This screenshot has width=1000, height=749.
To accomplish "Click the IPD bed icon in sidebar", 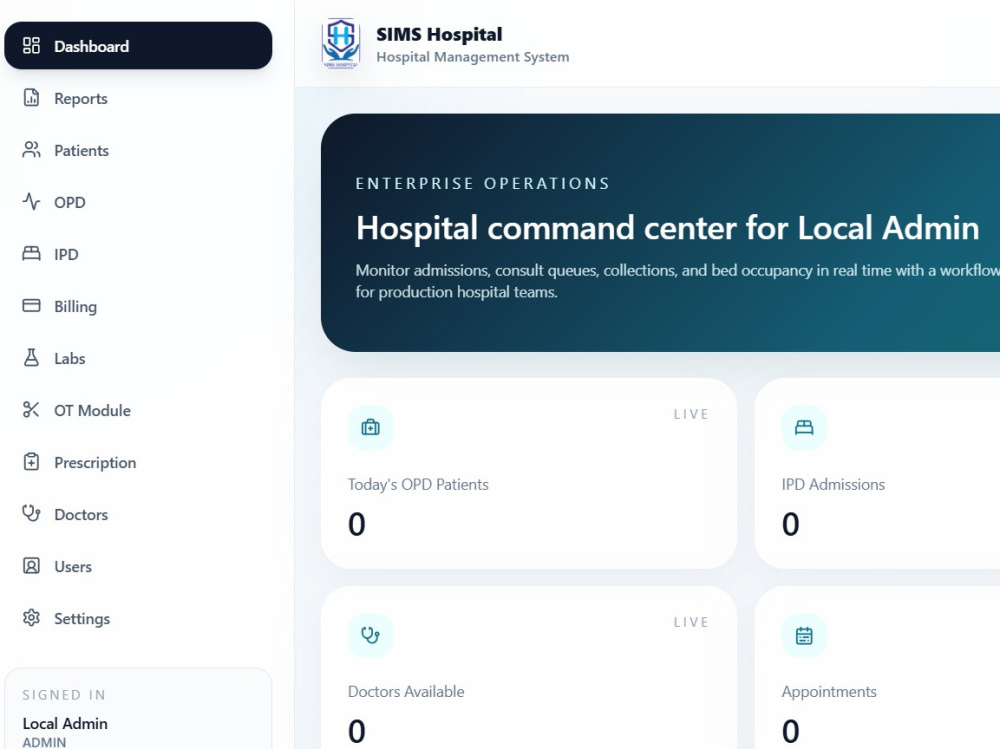I will pos(31,254).
